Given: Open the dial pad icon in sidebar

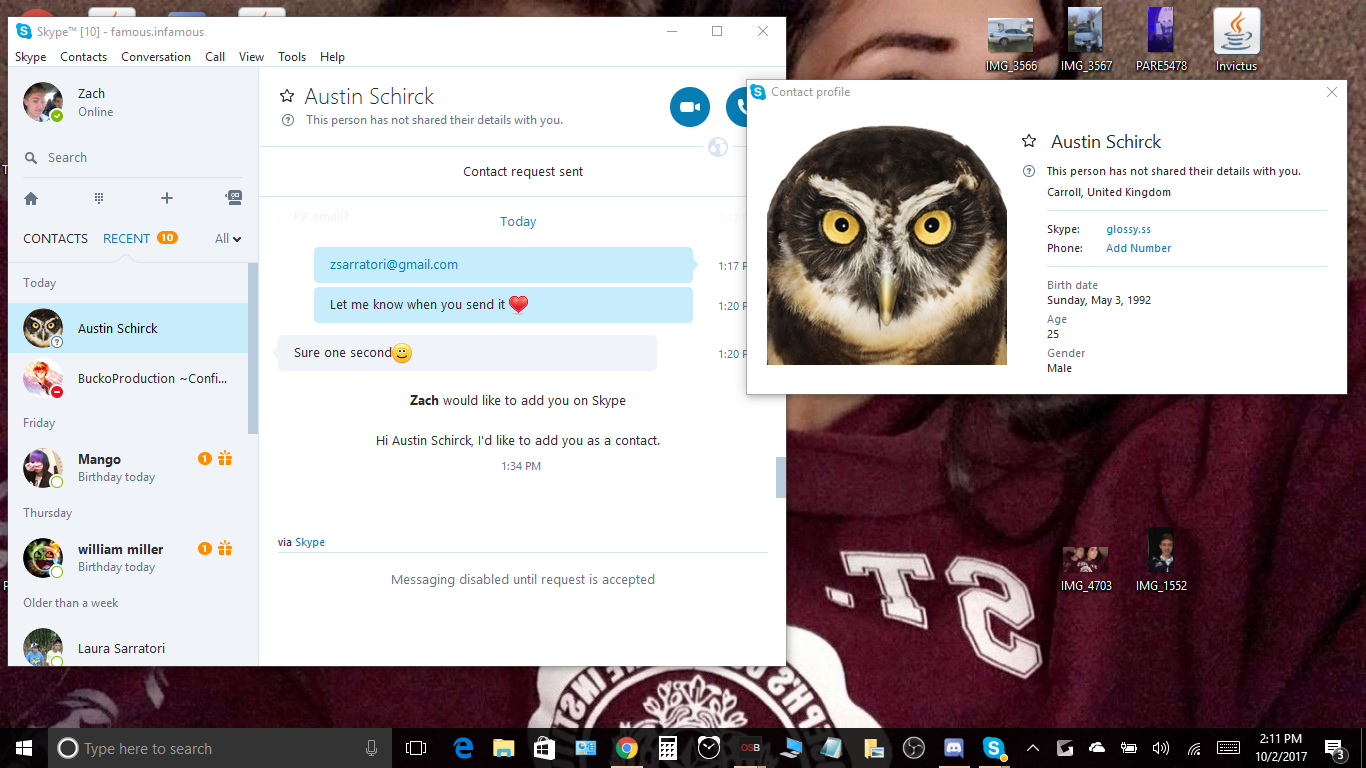Looking at the screenshot, I should click(x=99, y=198).
